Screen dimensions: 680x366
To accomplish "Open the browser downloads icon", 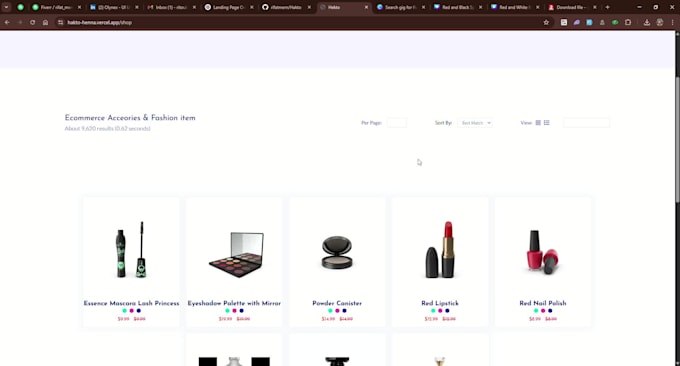I will point(647,22).
